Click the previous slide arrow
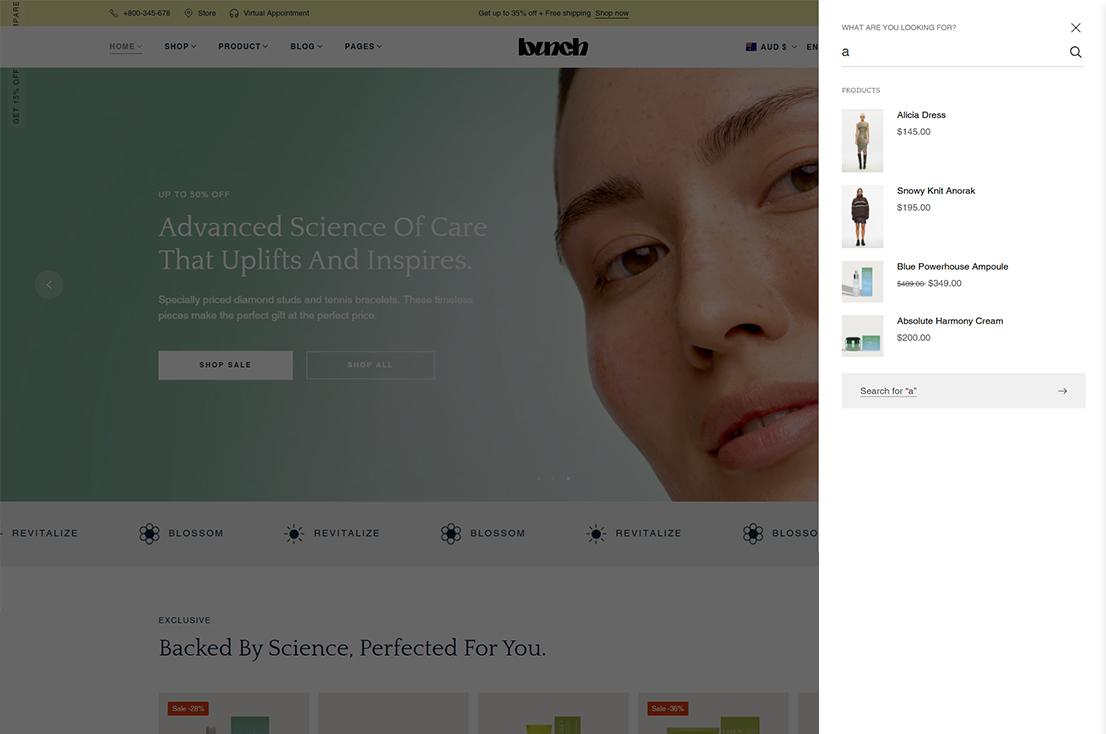Screen dimensions: 1106x734 [49, 285]
